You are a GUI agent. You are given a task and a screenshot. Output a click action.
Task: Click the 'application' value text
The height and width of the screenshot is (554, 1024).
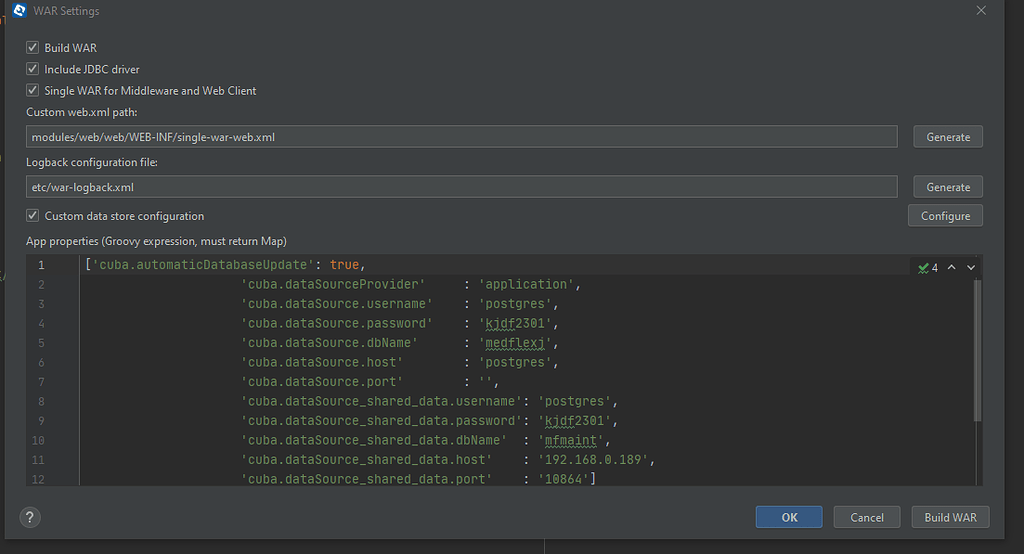pyautogui.click(x=526, y=284)
